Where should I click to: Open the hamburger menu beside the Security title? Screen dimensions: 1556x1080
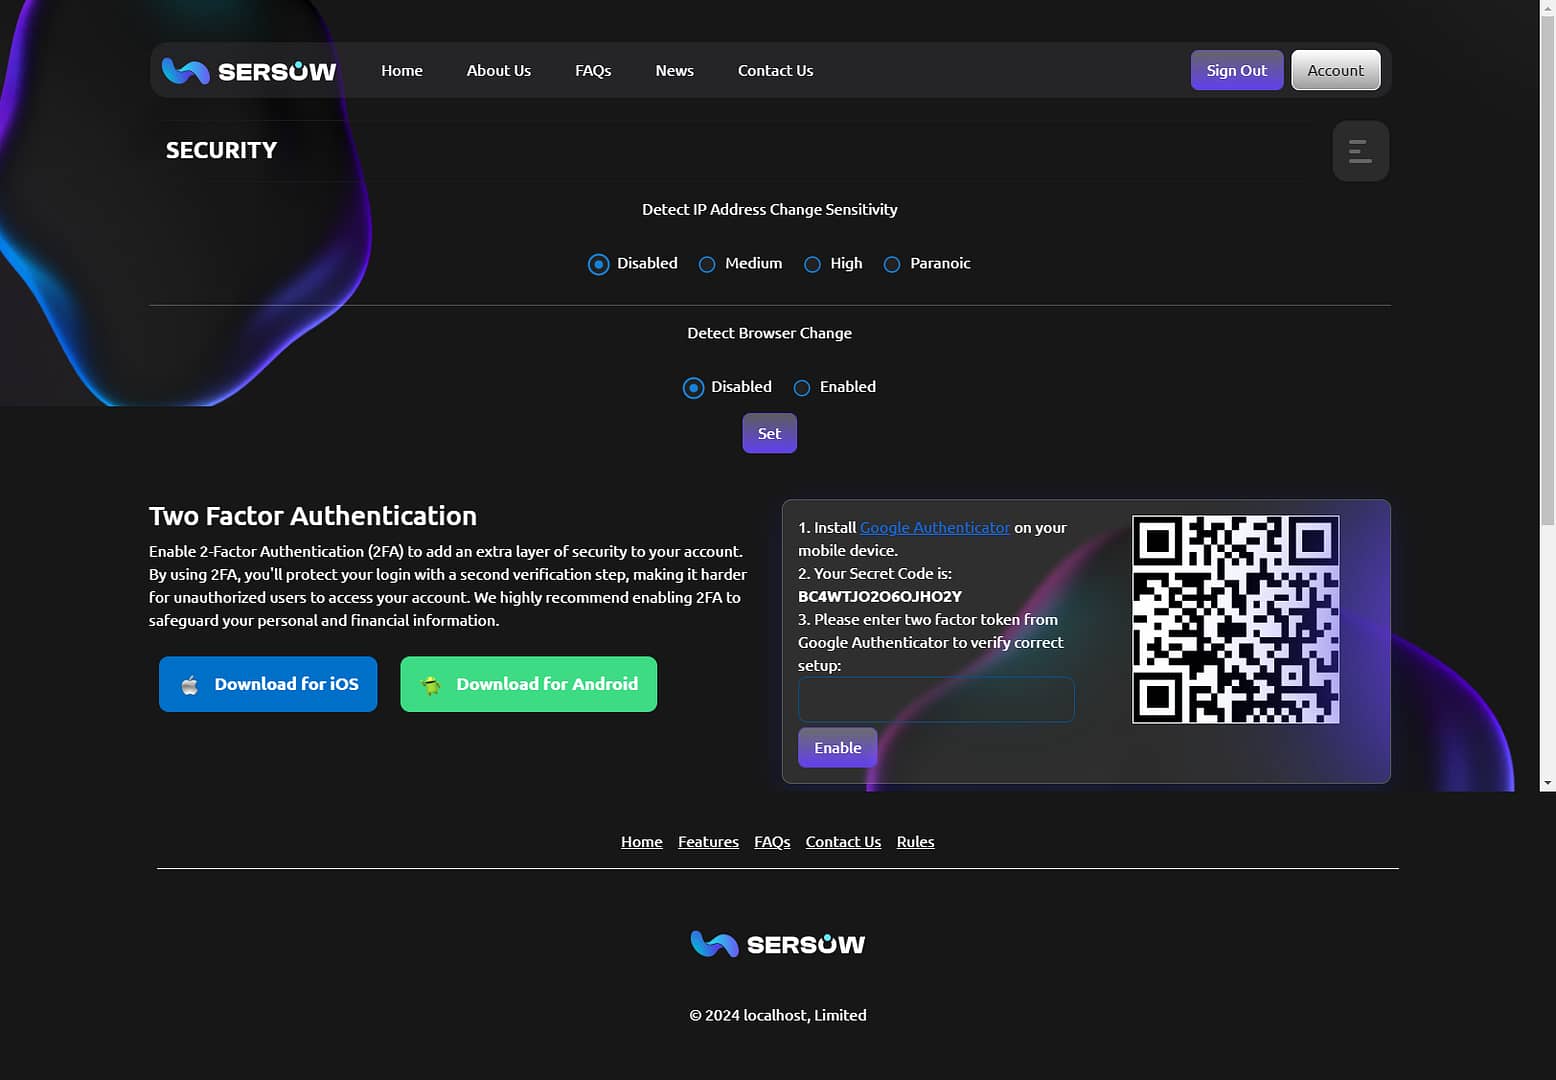click(1360, 151)
